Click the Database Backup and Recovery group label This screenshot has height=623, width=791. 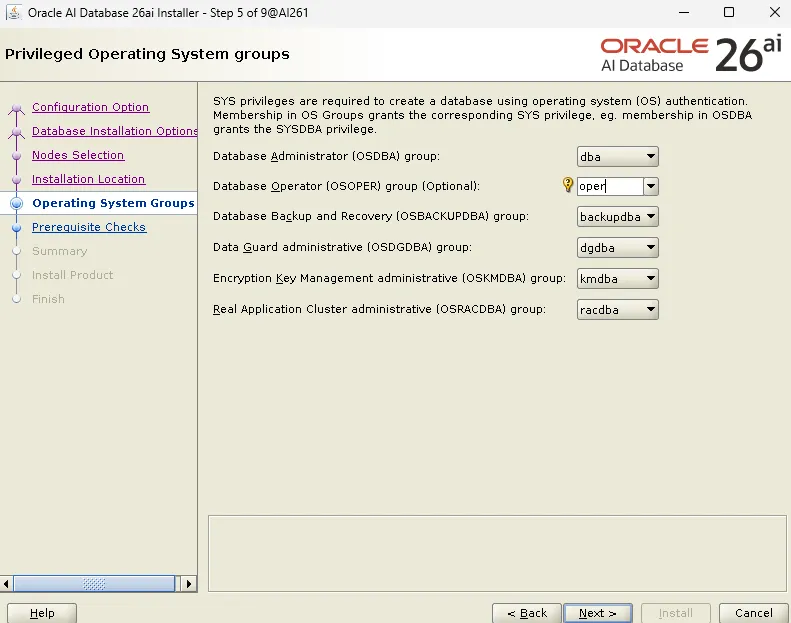(x=371, y=216)
